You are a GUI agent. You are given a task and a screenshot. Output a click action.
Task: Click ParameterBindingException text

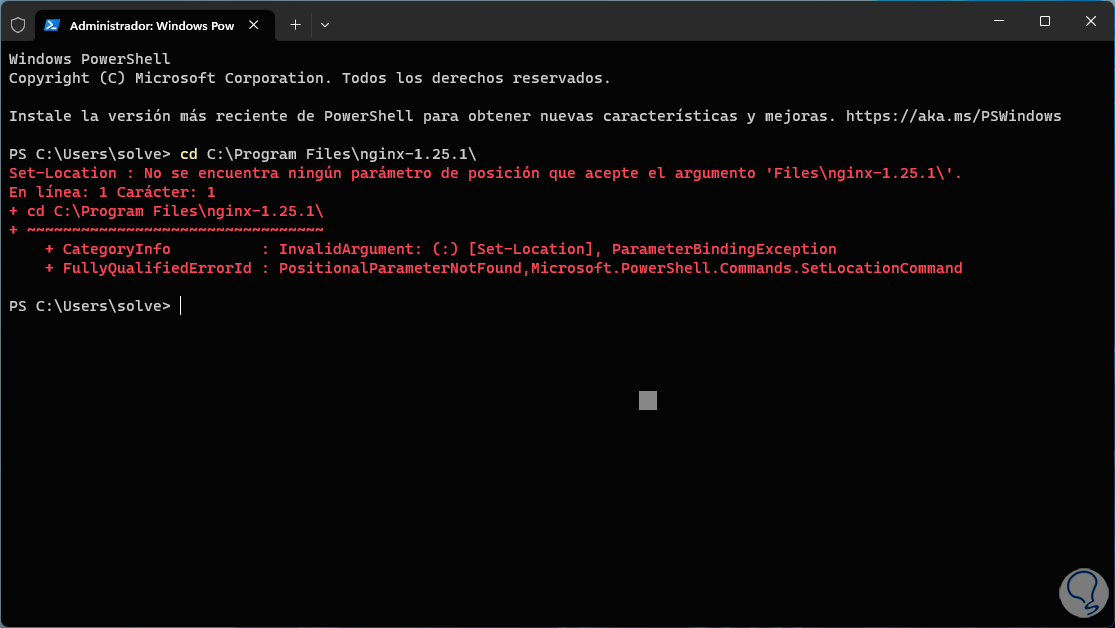[724, 249]
